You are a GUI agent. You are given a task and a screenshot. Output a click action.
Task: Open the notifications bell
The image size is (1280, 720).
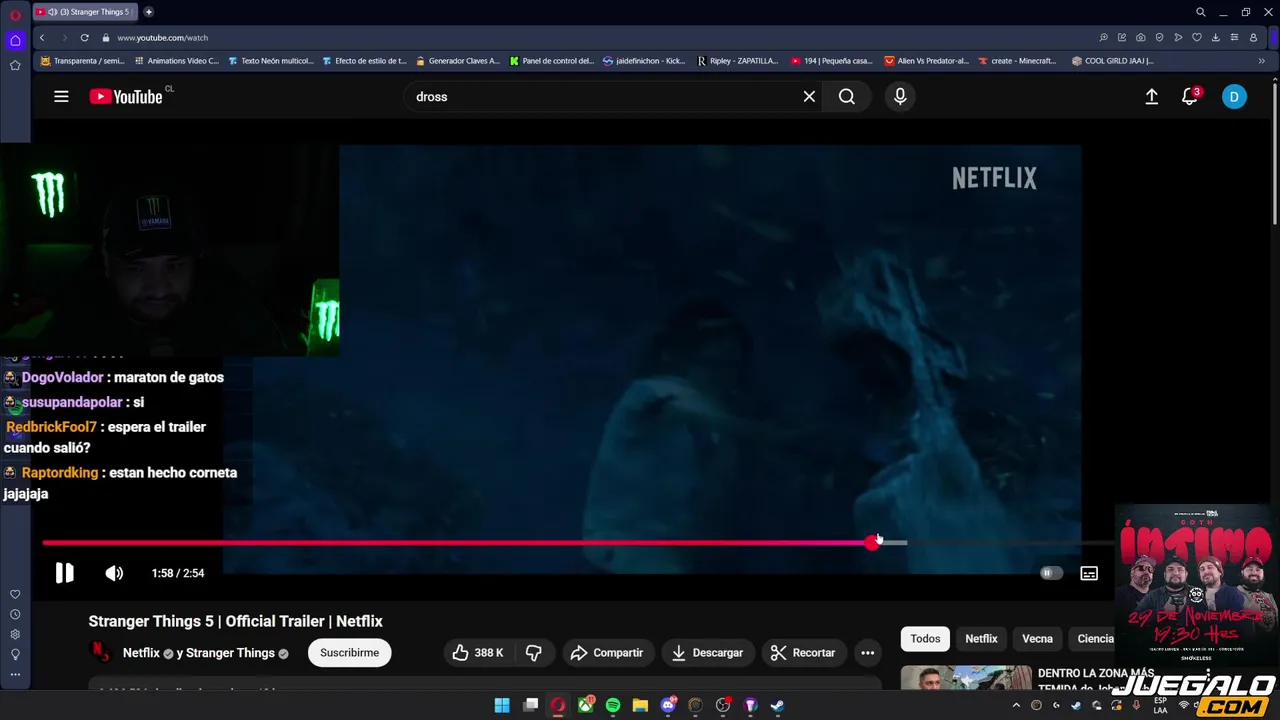pos(1190,97)
